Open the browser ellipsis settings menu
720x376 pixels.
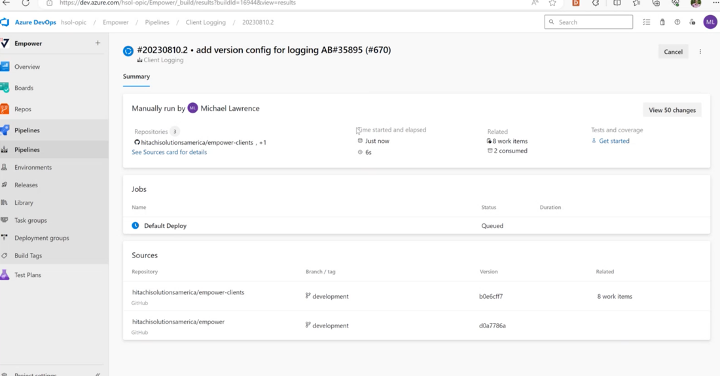(715, 3)
